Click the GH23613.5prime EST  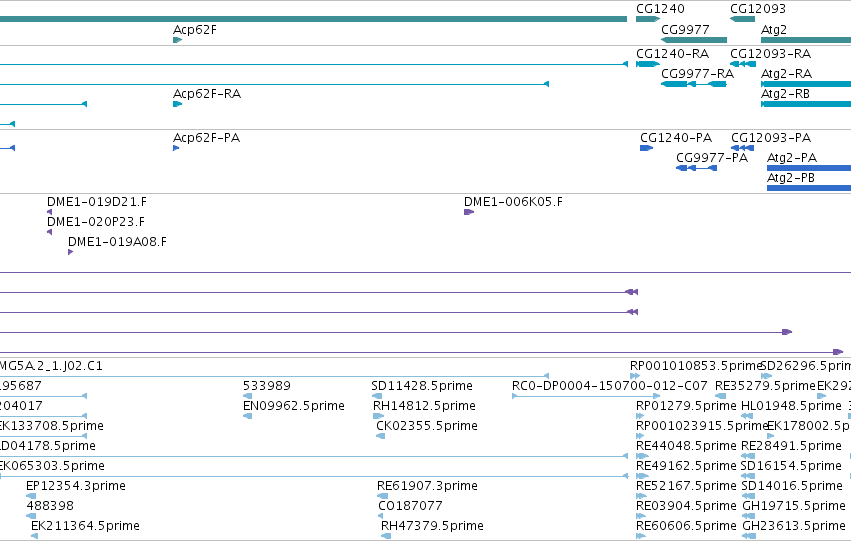[x=748, y=536]
